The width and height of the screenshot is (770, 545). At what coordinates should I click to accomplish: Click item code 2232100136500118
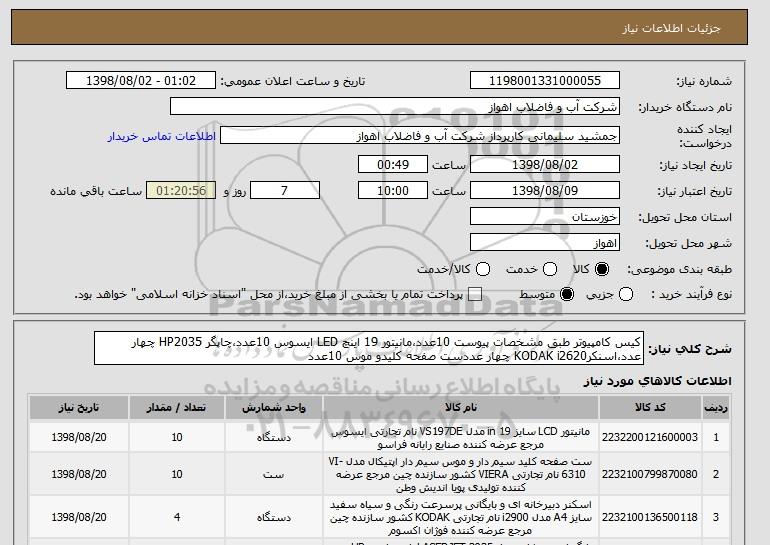[x=650, y=517]
